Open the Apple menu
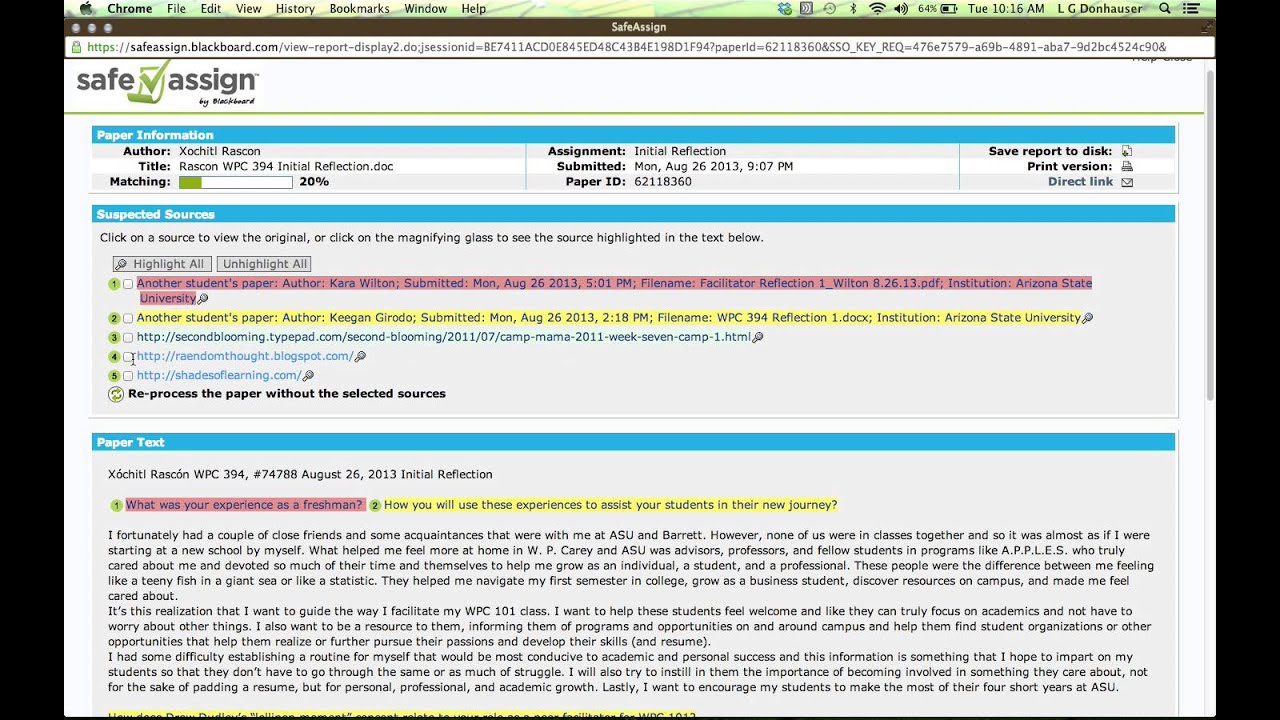This screenshot has width=1280, height=720. click(85, 9)
